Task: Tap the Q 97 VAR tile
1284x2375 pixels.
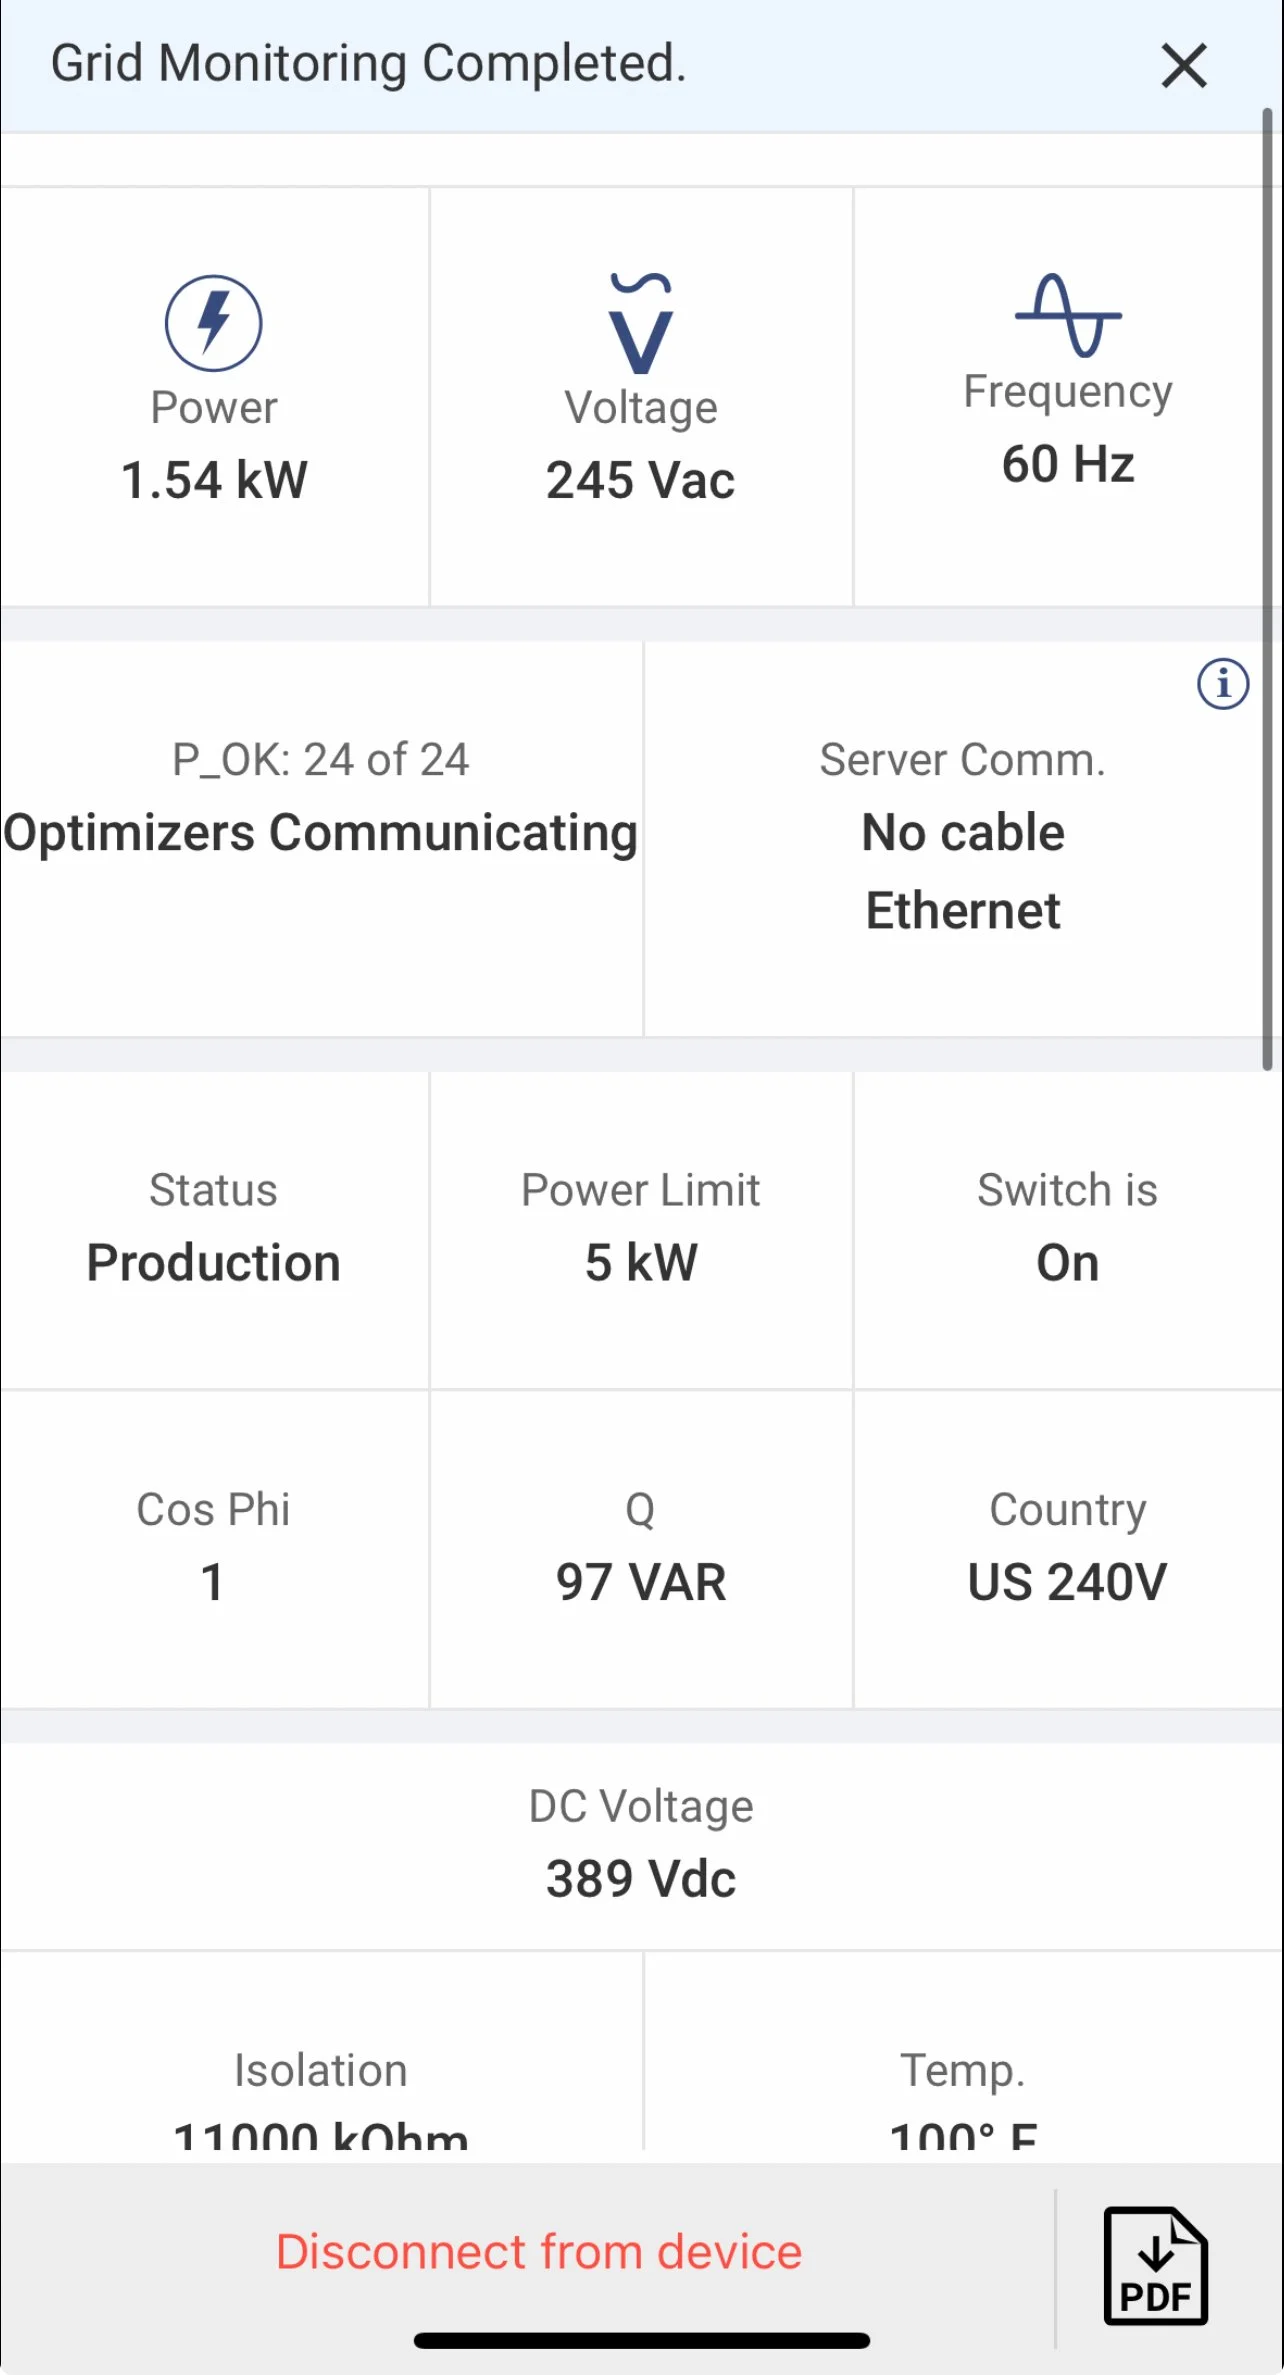Action: (x=641, y=1548)
